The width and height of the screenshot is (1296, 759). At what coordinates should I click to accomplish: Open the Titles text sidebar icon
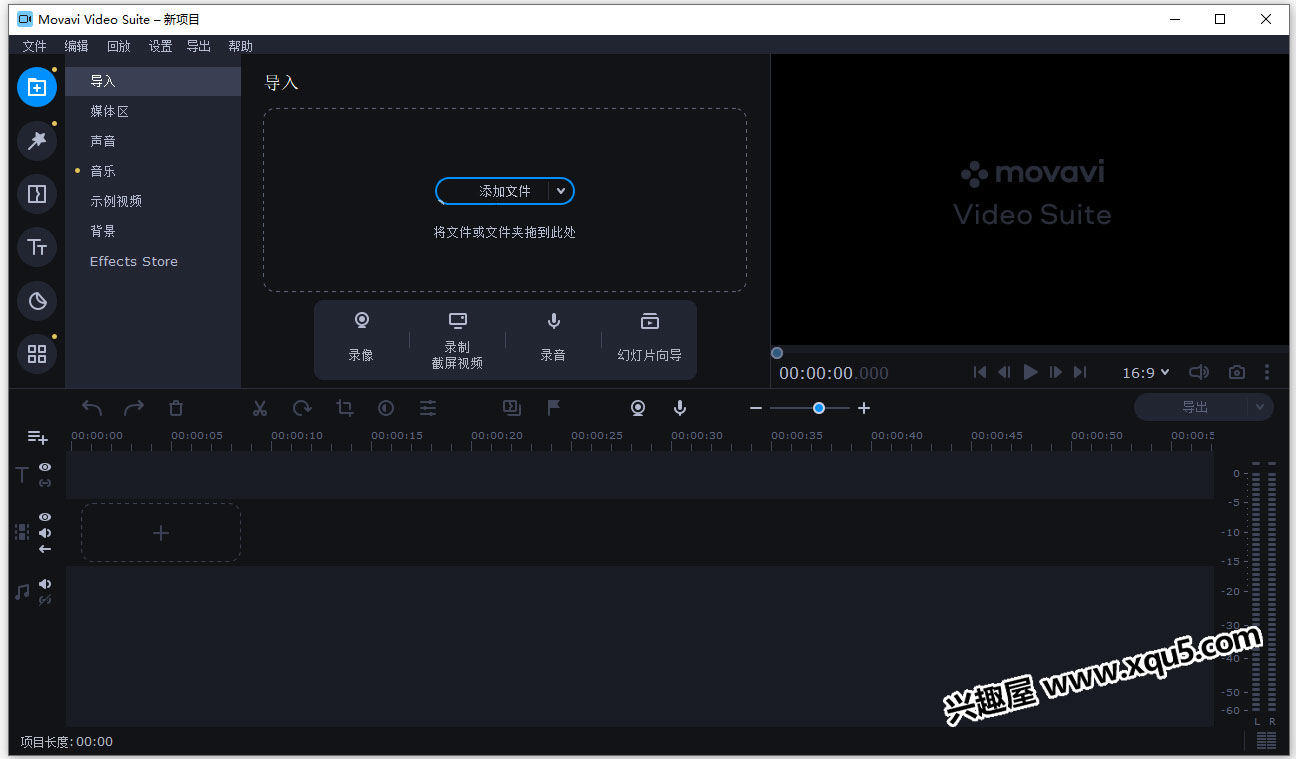click(37, 247)
